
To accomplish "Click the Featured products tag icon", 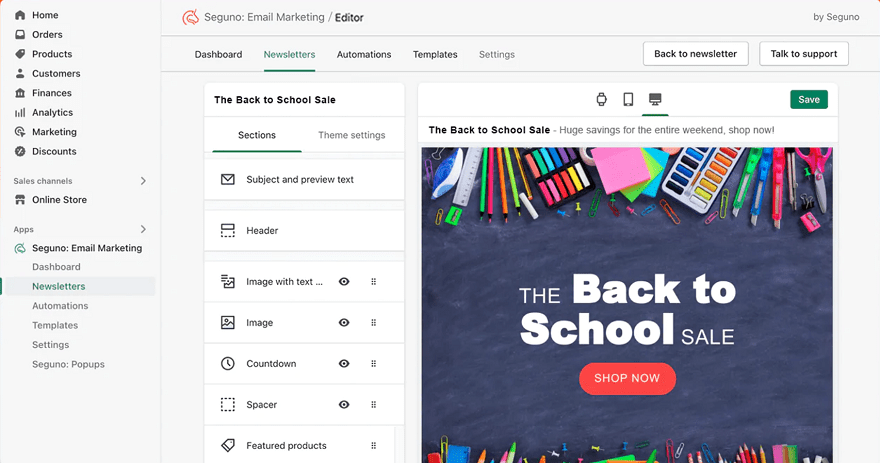I will pos(228,446).
